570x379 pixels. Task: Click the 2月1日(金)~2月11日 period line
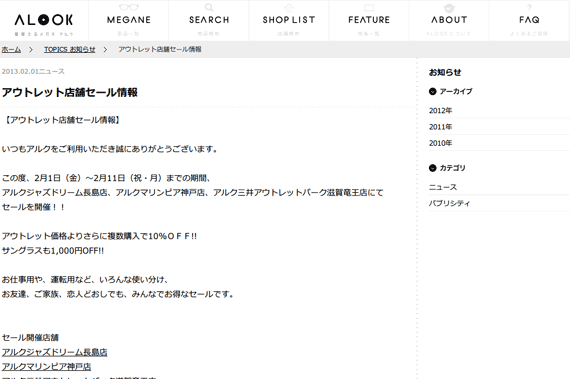pos(106,178)
